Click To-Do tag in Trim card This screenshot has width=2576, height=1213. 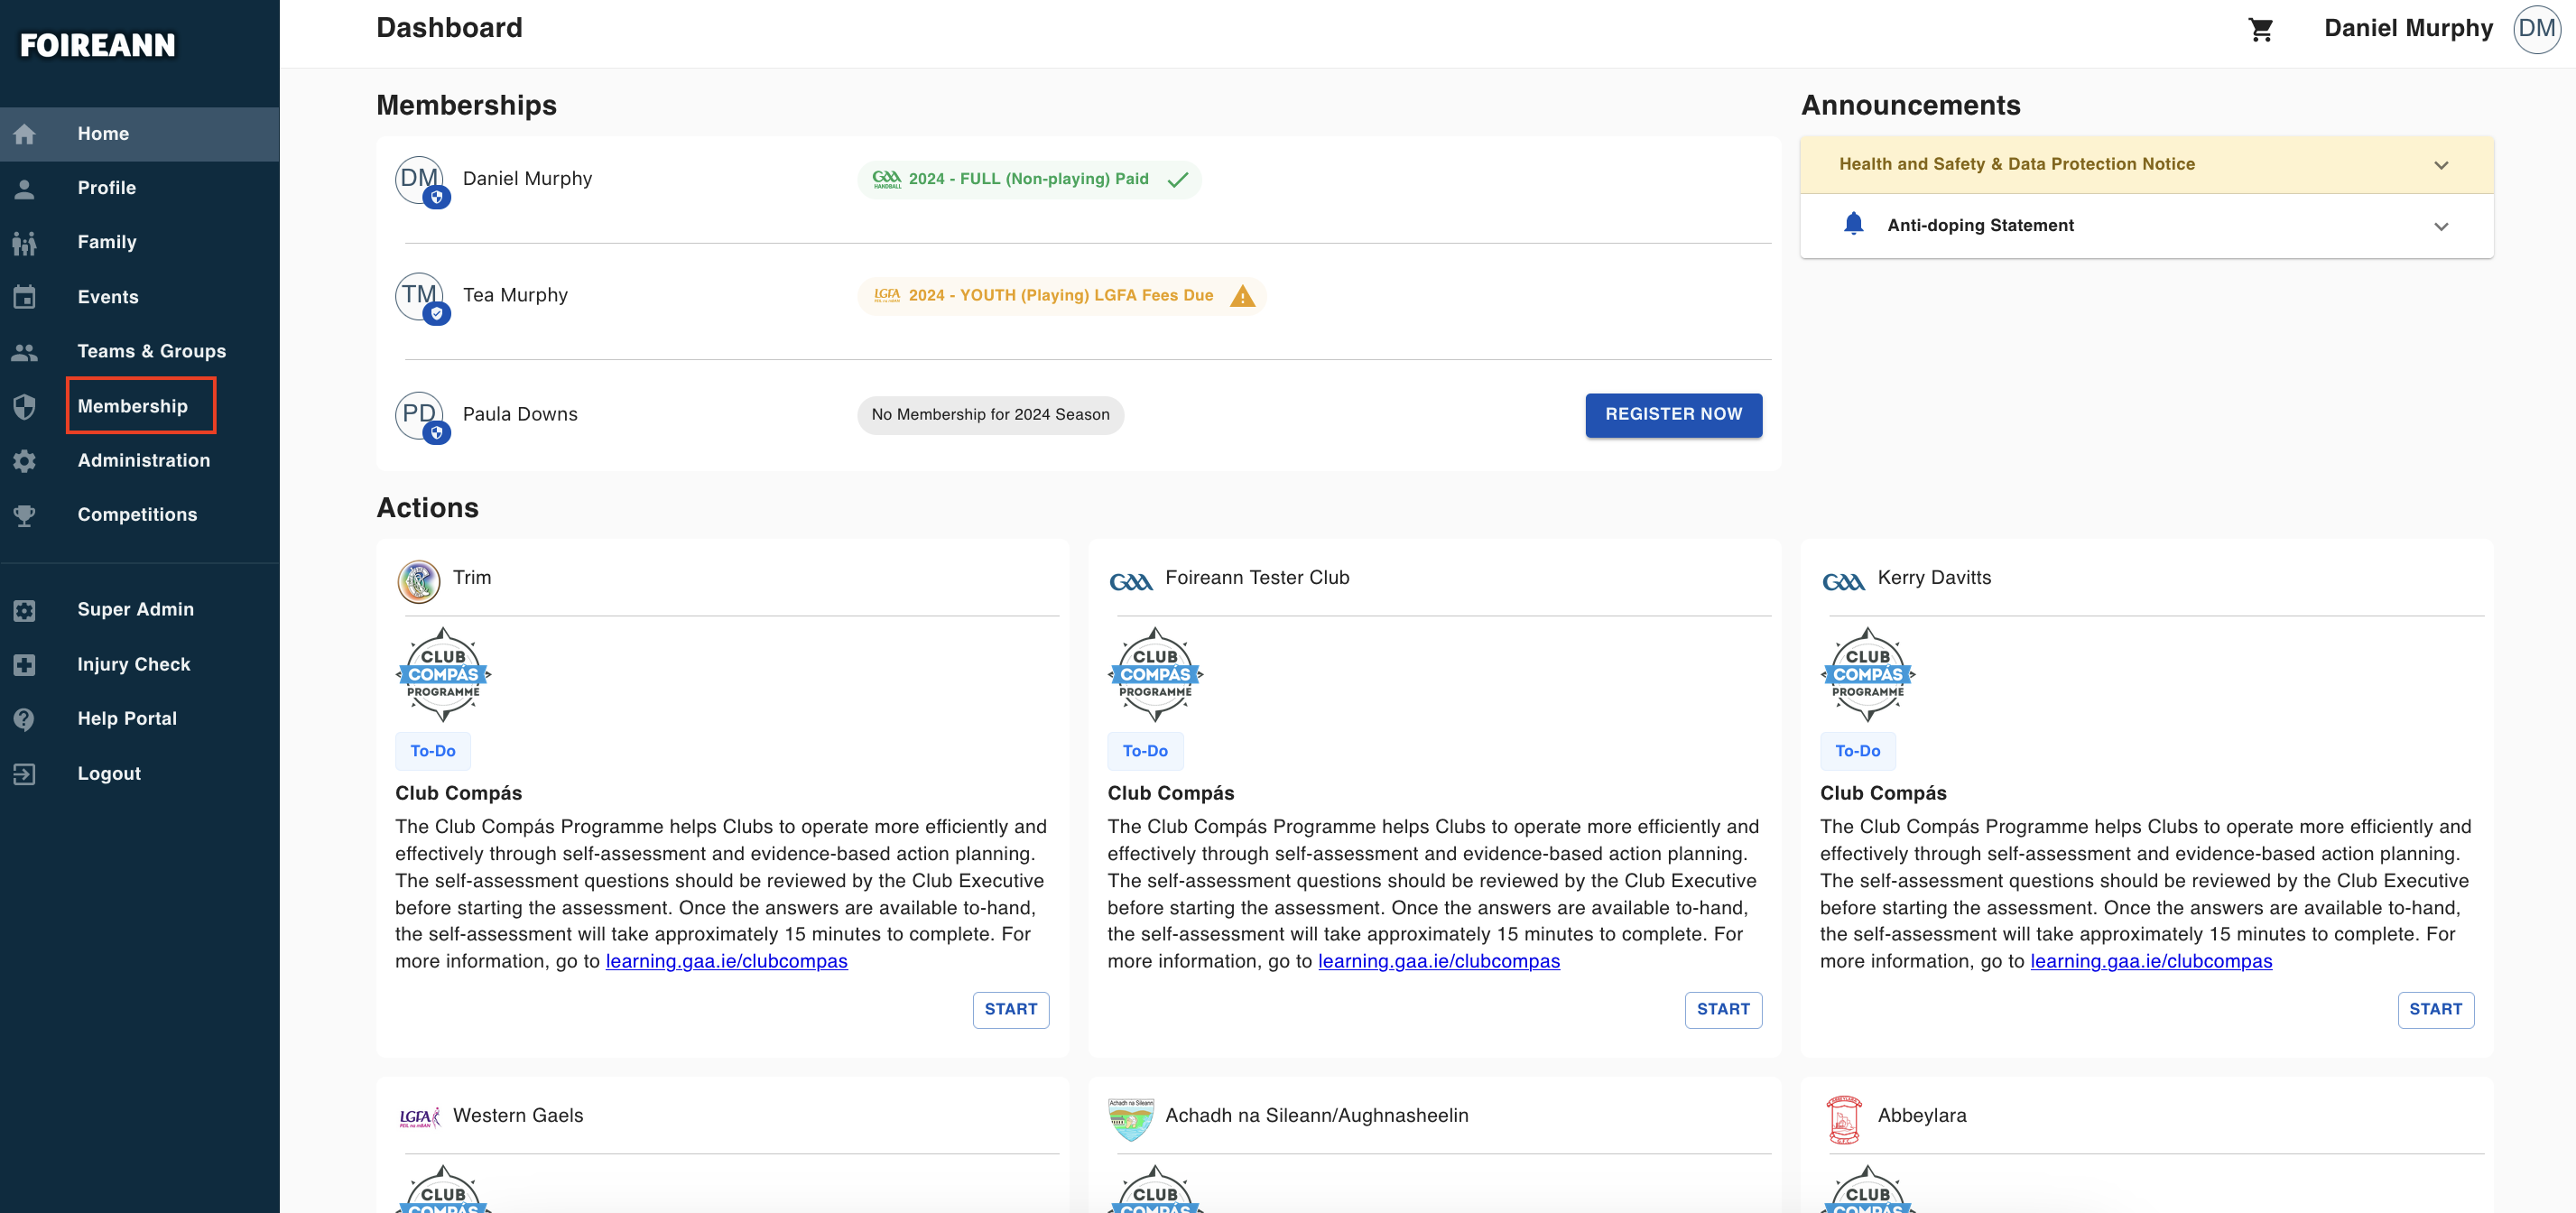(432, 752)
